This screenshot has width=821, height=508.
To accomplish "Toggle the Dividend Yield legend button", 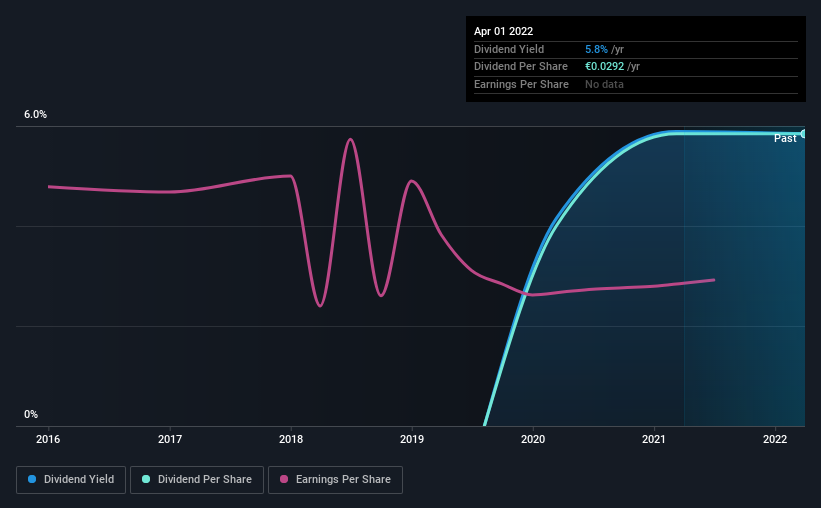I will click(71, 480).
